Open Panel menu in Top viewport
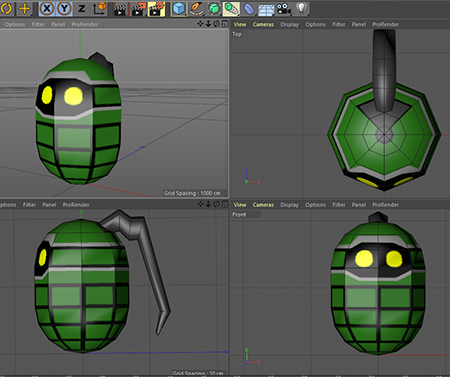This screenshot has width=450, height=377. point(359,24)
